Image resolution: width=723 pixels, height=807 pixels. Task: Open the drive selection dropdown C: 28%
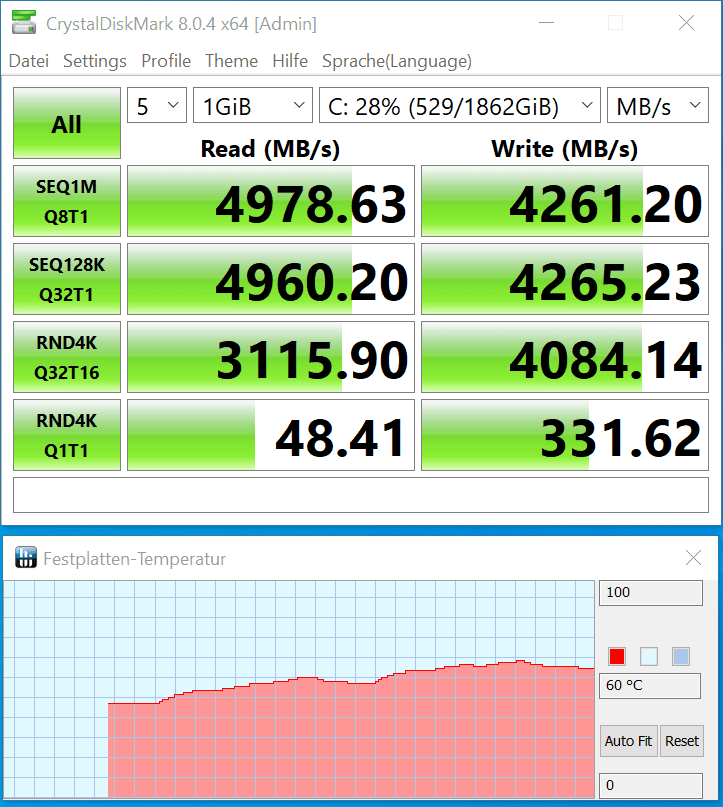(x=460, y=106)
